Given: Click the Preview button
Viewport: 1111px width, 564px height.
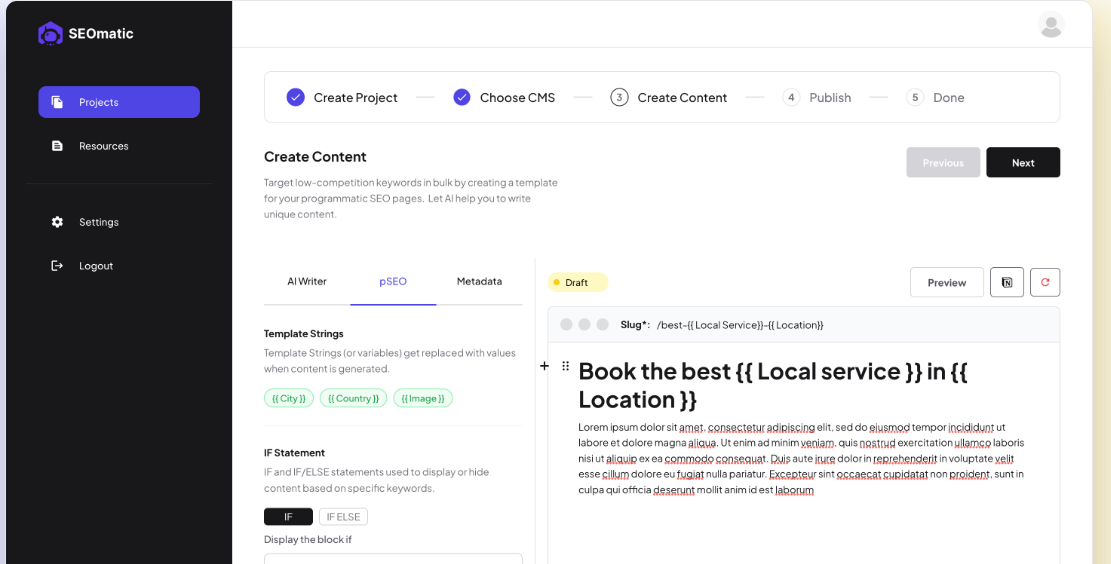Looking at the screenshot, I should pyautogui.click(x=946, y=283).
